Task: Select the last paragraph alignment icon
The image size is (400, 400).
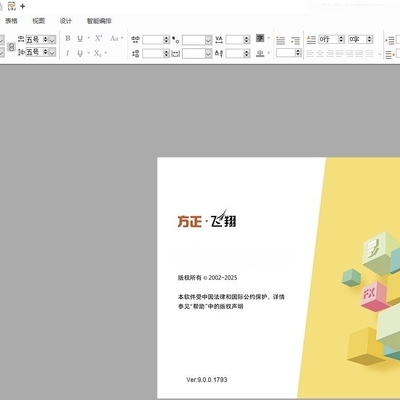Action: (369, 53)
